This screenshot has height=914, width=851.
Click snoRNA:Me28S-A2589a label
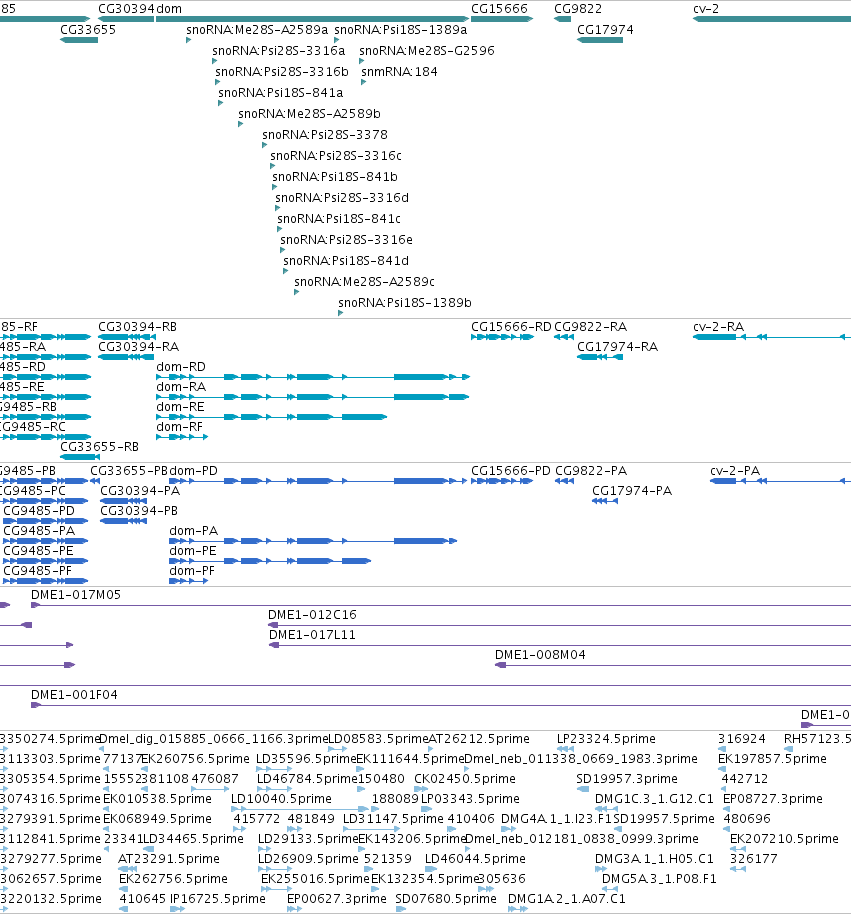coord(257,30)
